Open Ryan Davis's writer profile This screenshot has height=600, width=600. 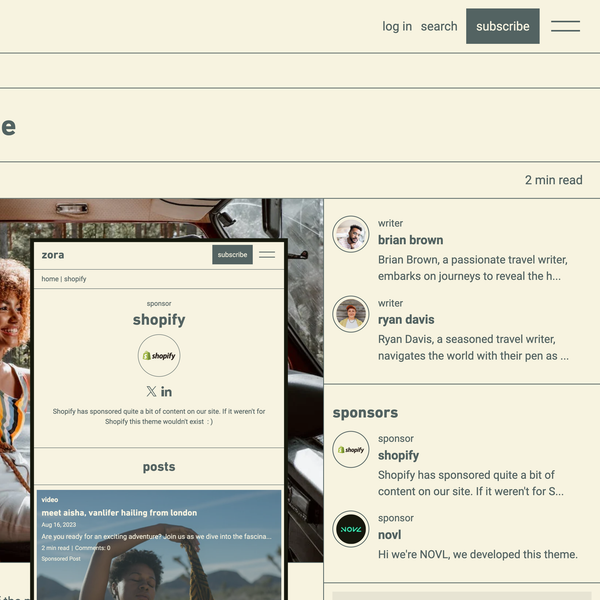(406, 320)
